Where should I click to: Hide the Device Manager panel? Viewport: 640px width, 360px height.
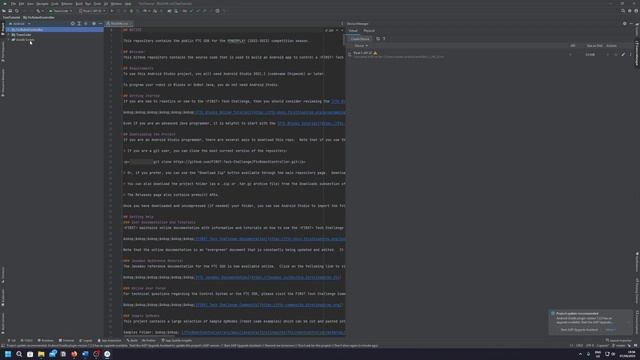[x=631, y=24]
